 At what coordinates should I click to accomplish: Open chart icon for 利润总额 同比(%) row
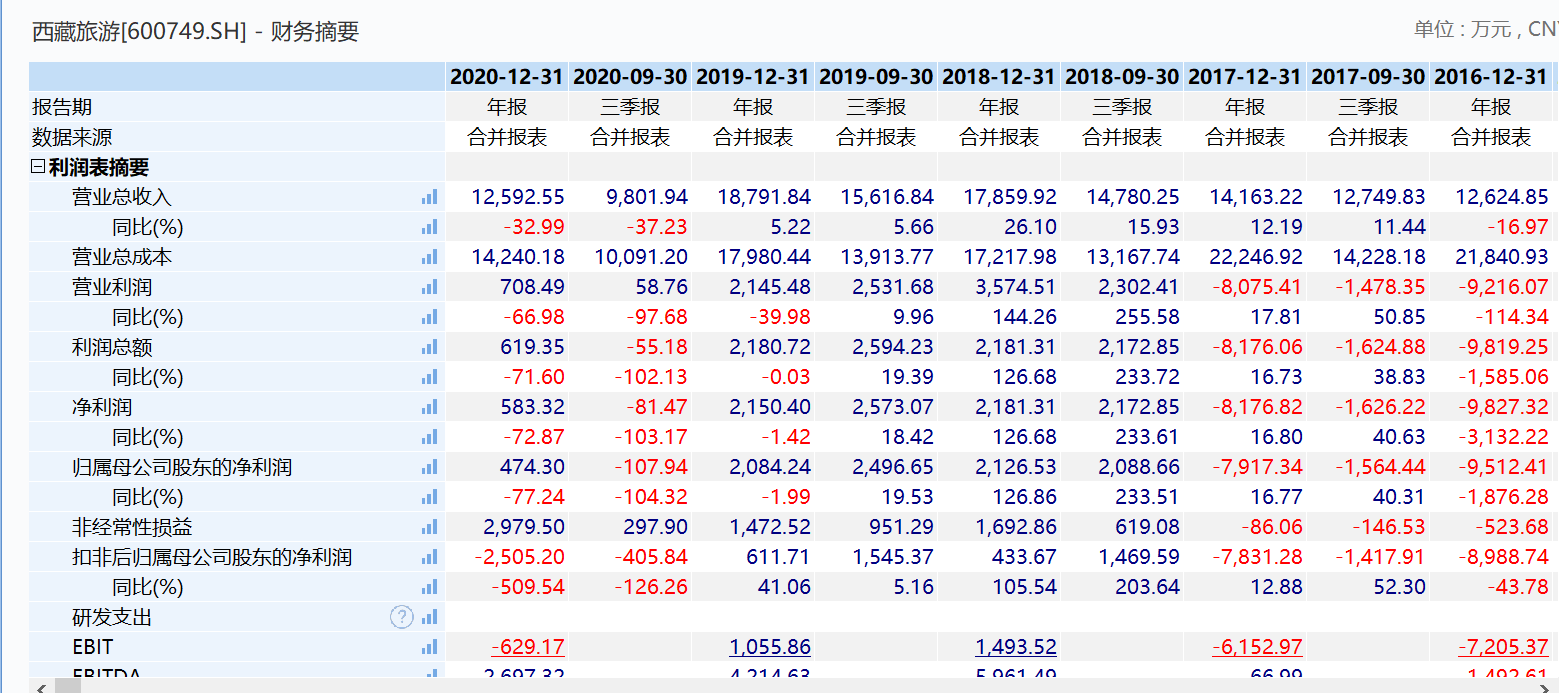pos(430,378)
